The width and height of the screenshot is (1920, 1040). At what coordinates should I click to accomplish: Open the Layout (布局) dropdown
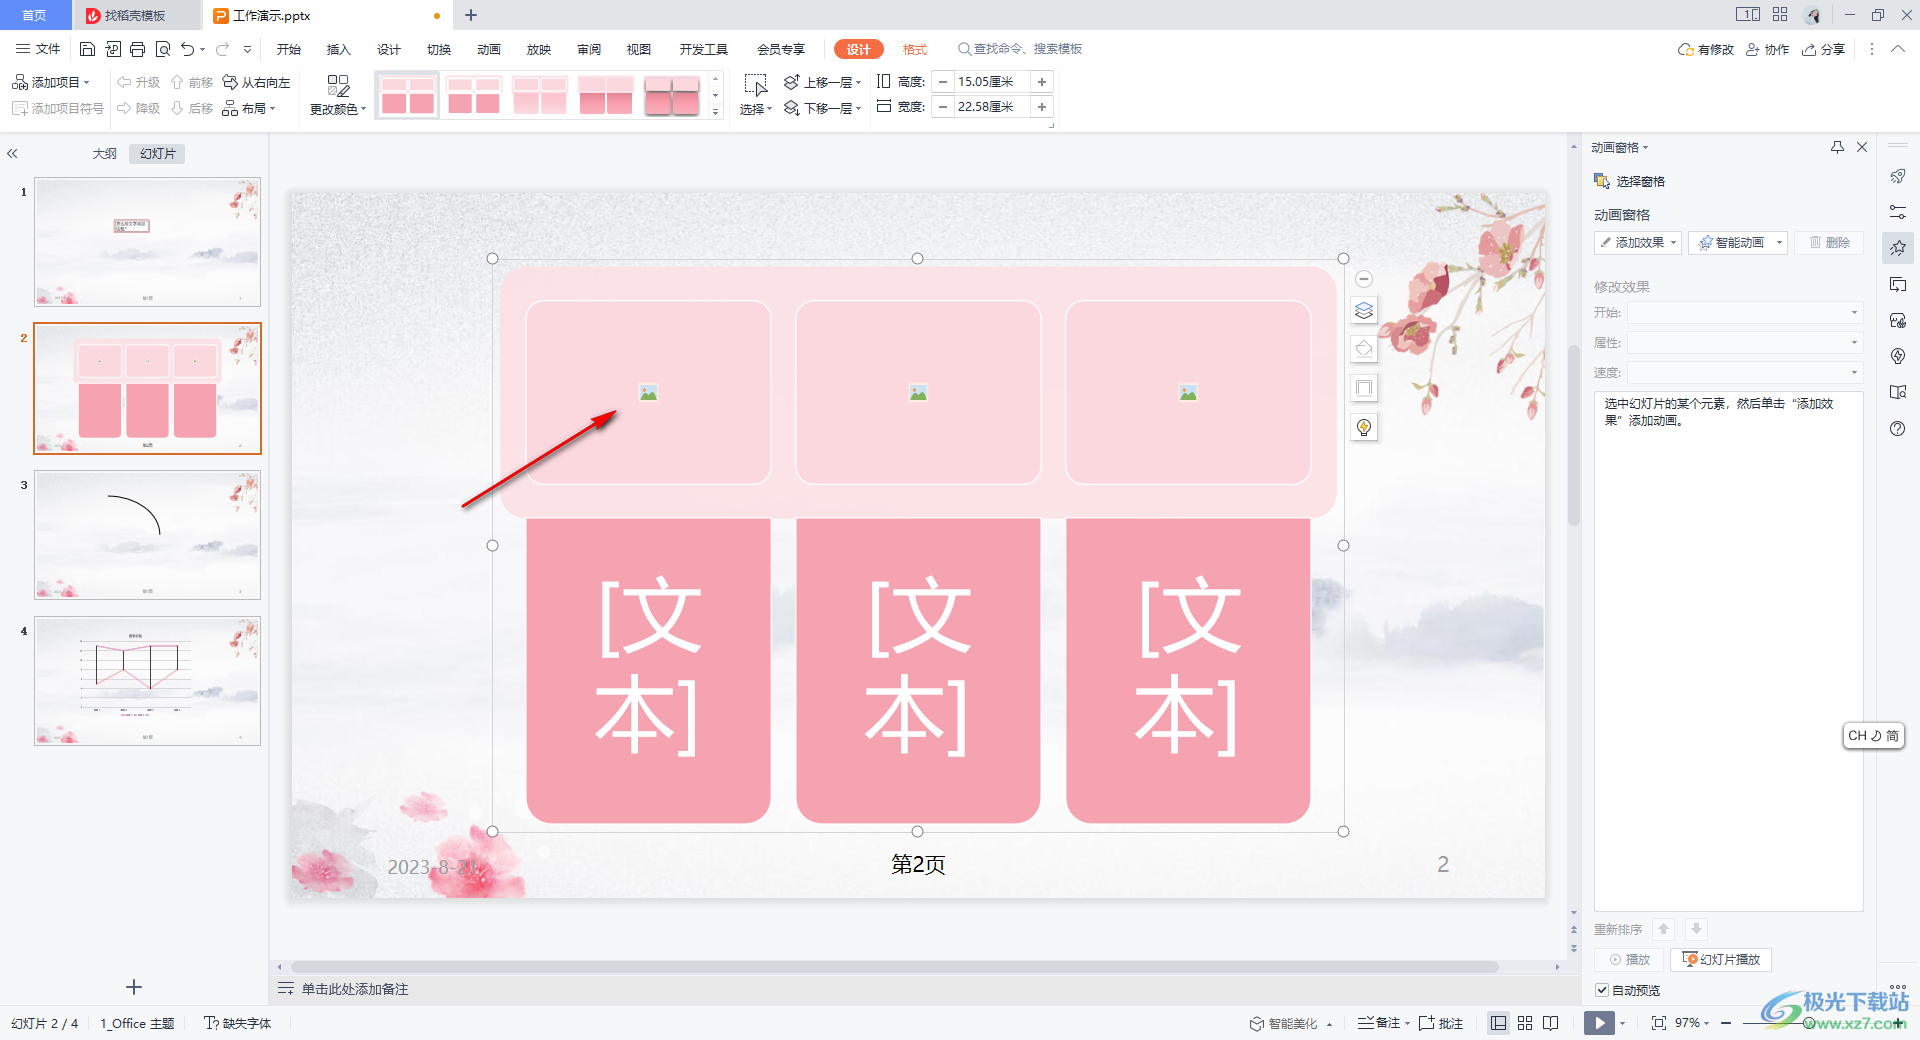(249, 108)
